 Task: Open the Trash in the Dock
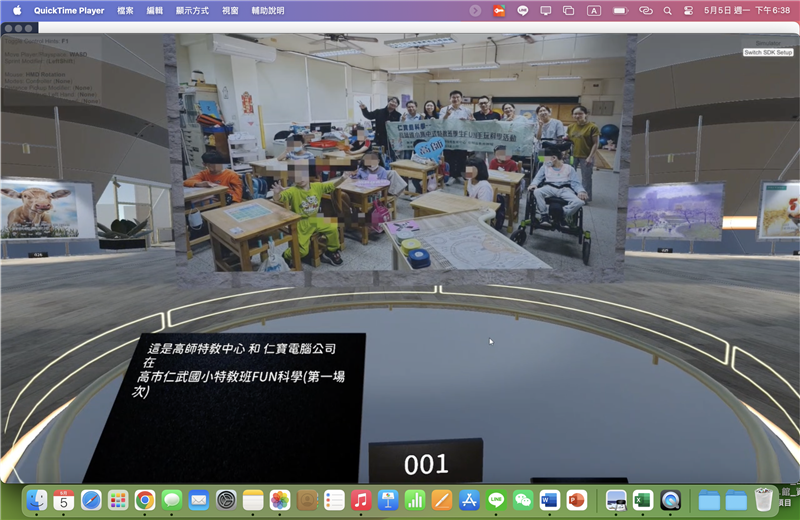[763, 500]
